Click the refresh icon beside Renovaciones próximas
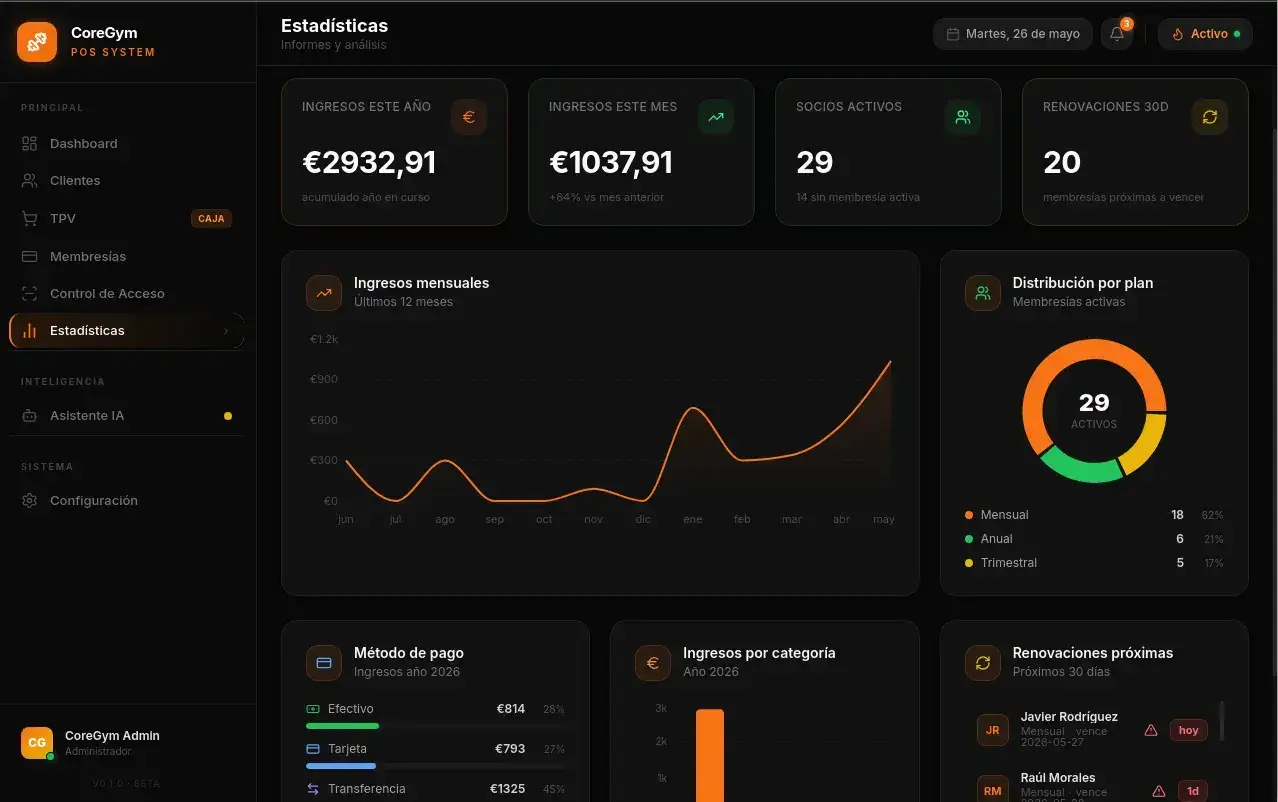 tap(983, 663)
